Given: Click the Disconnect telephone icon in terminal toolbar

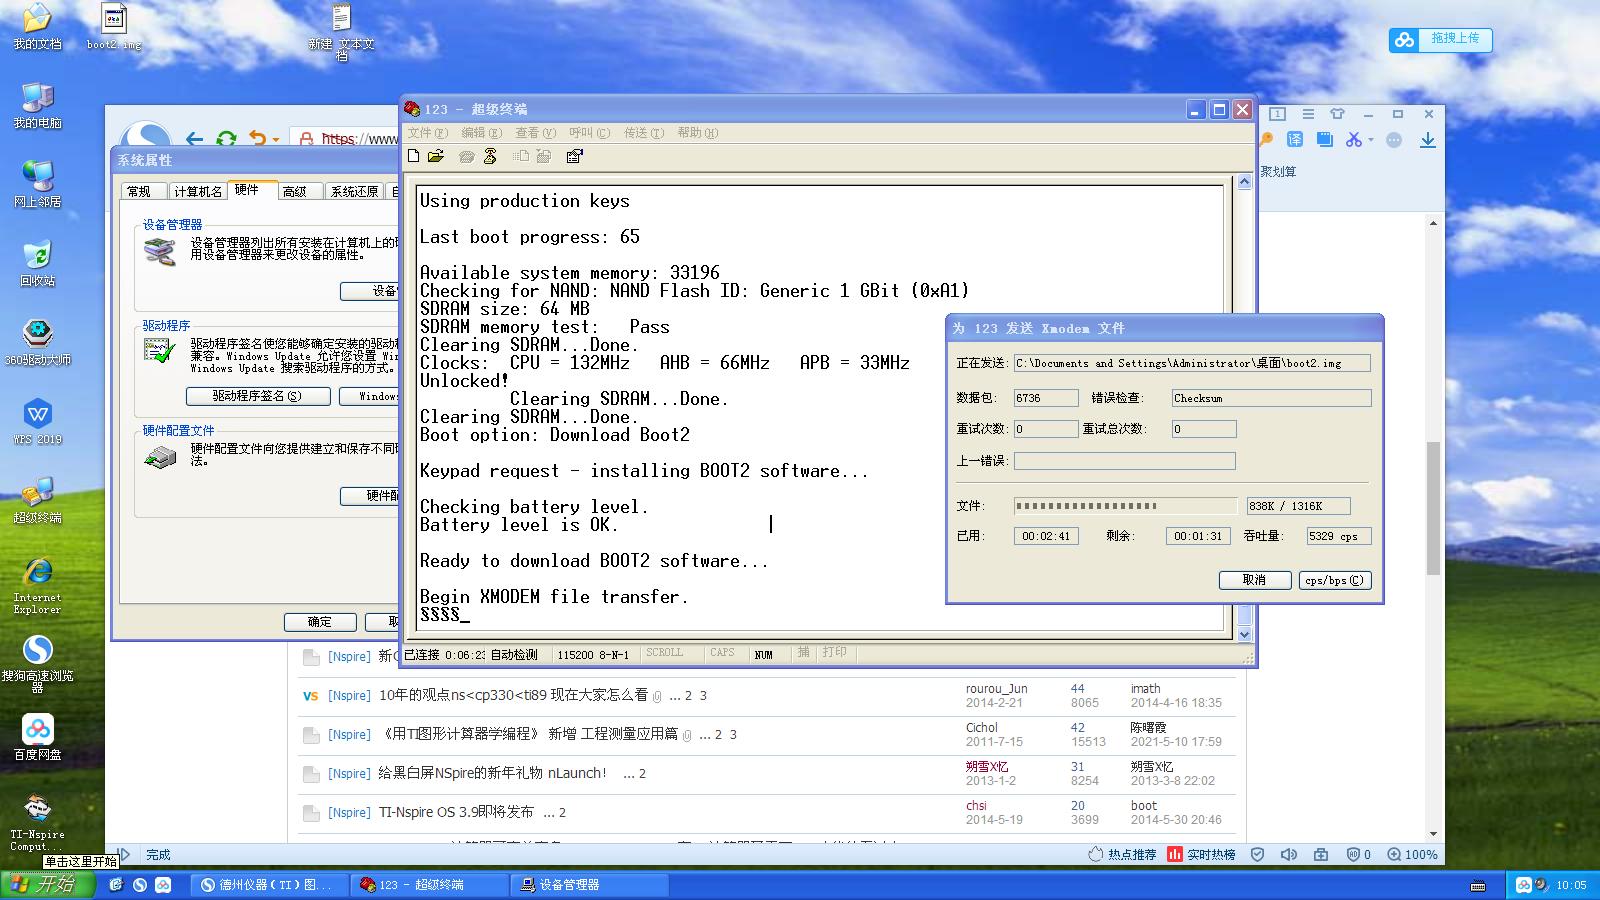Looking at the screenshot, I should click(490, 156).
